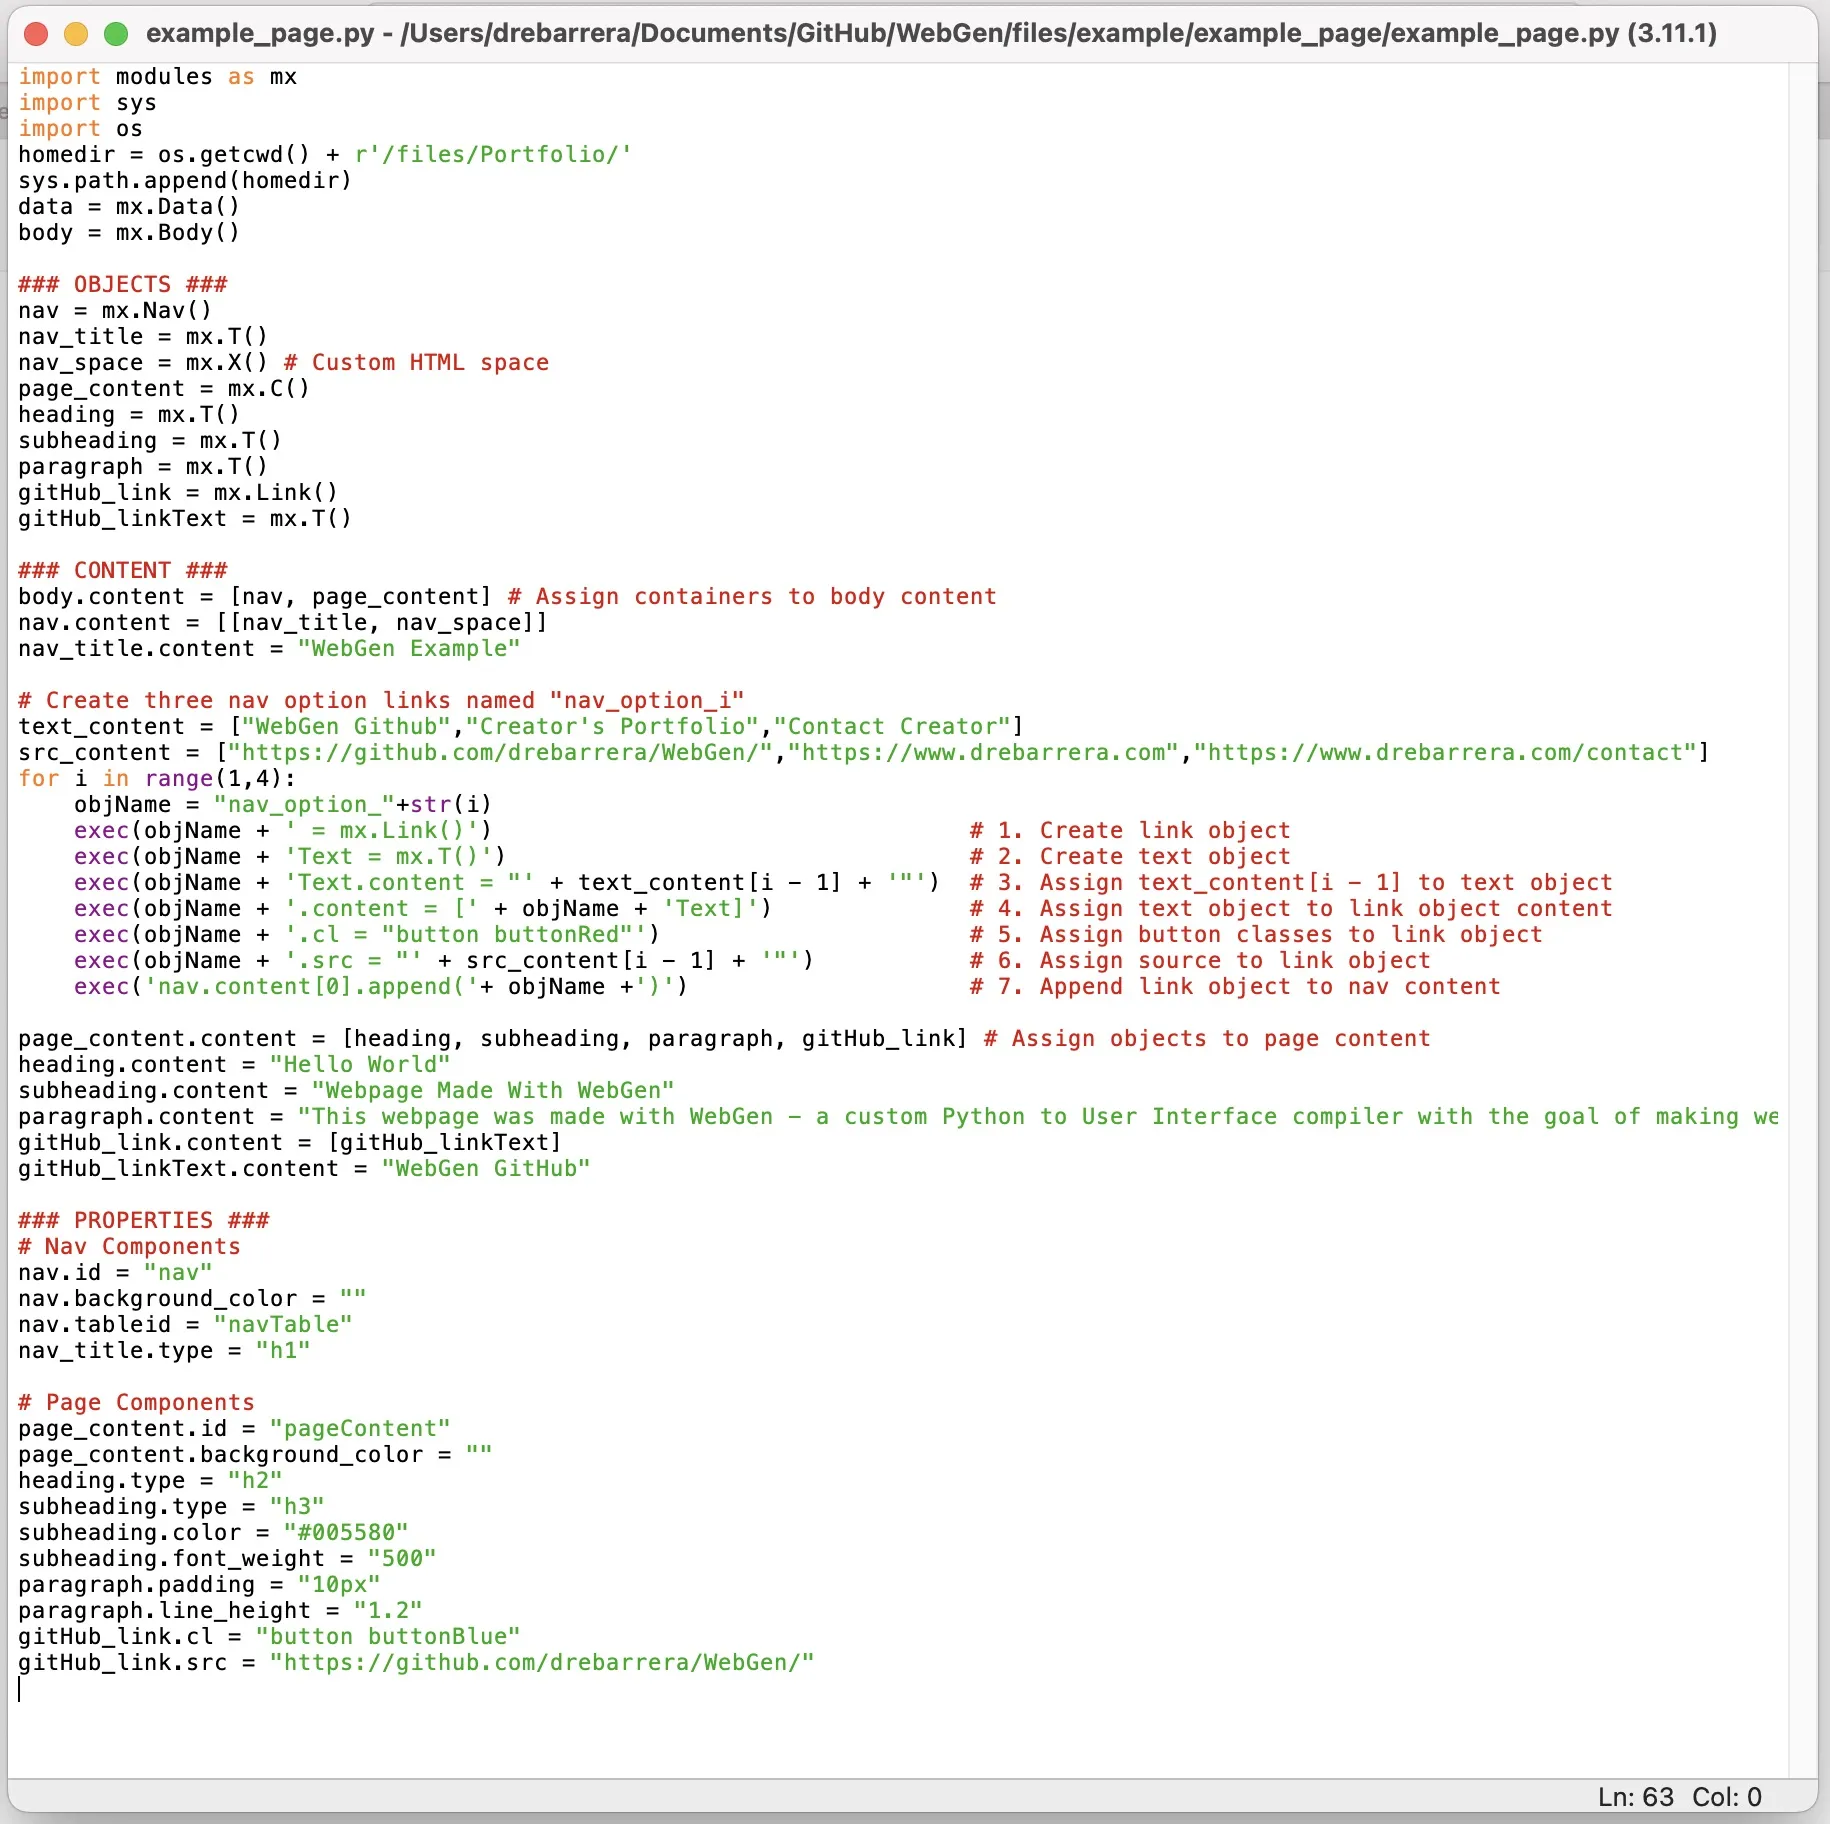
Task: Place cursor in the '### PROPERTIES ###' comment
Action: [143, 1220]
